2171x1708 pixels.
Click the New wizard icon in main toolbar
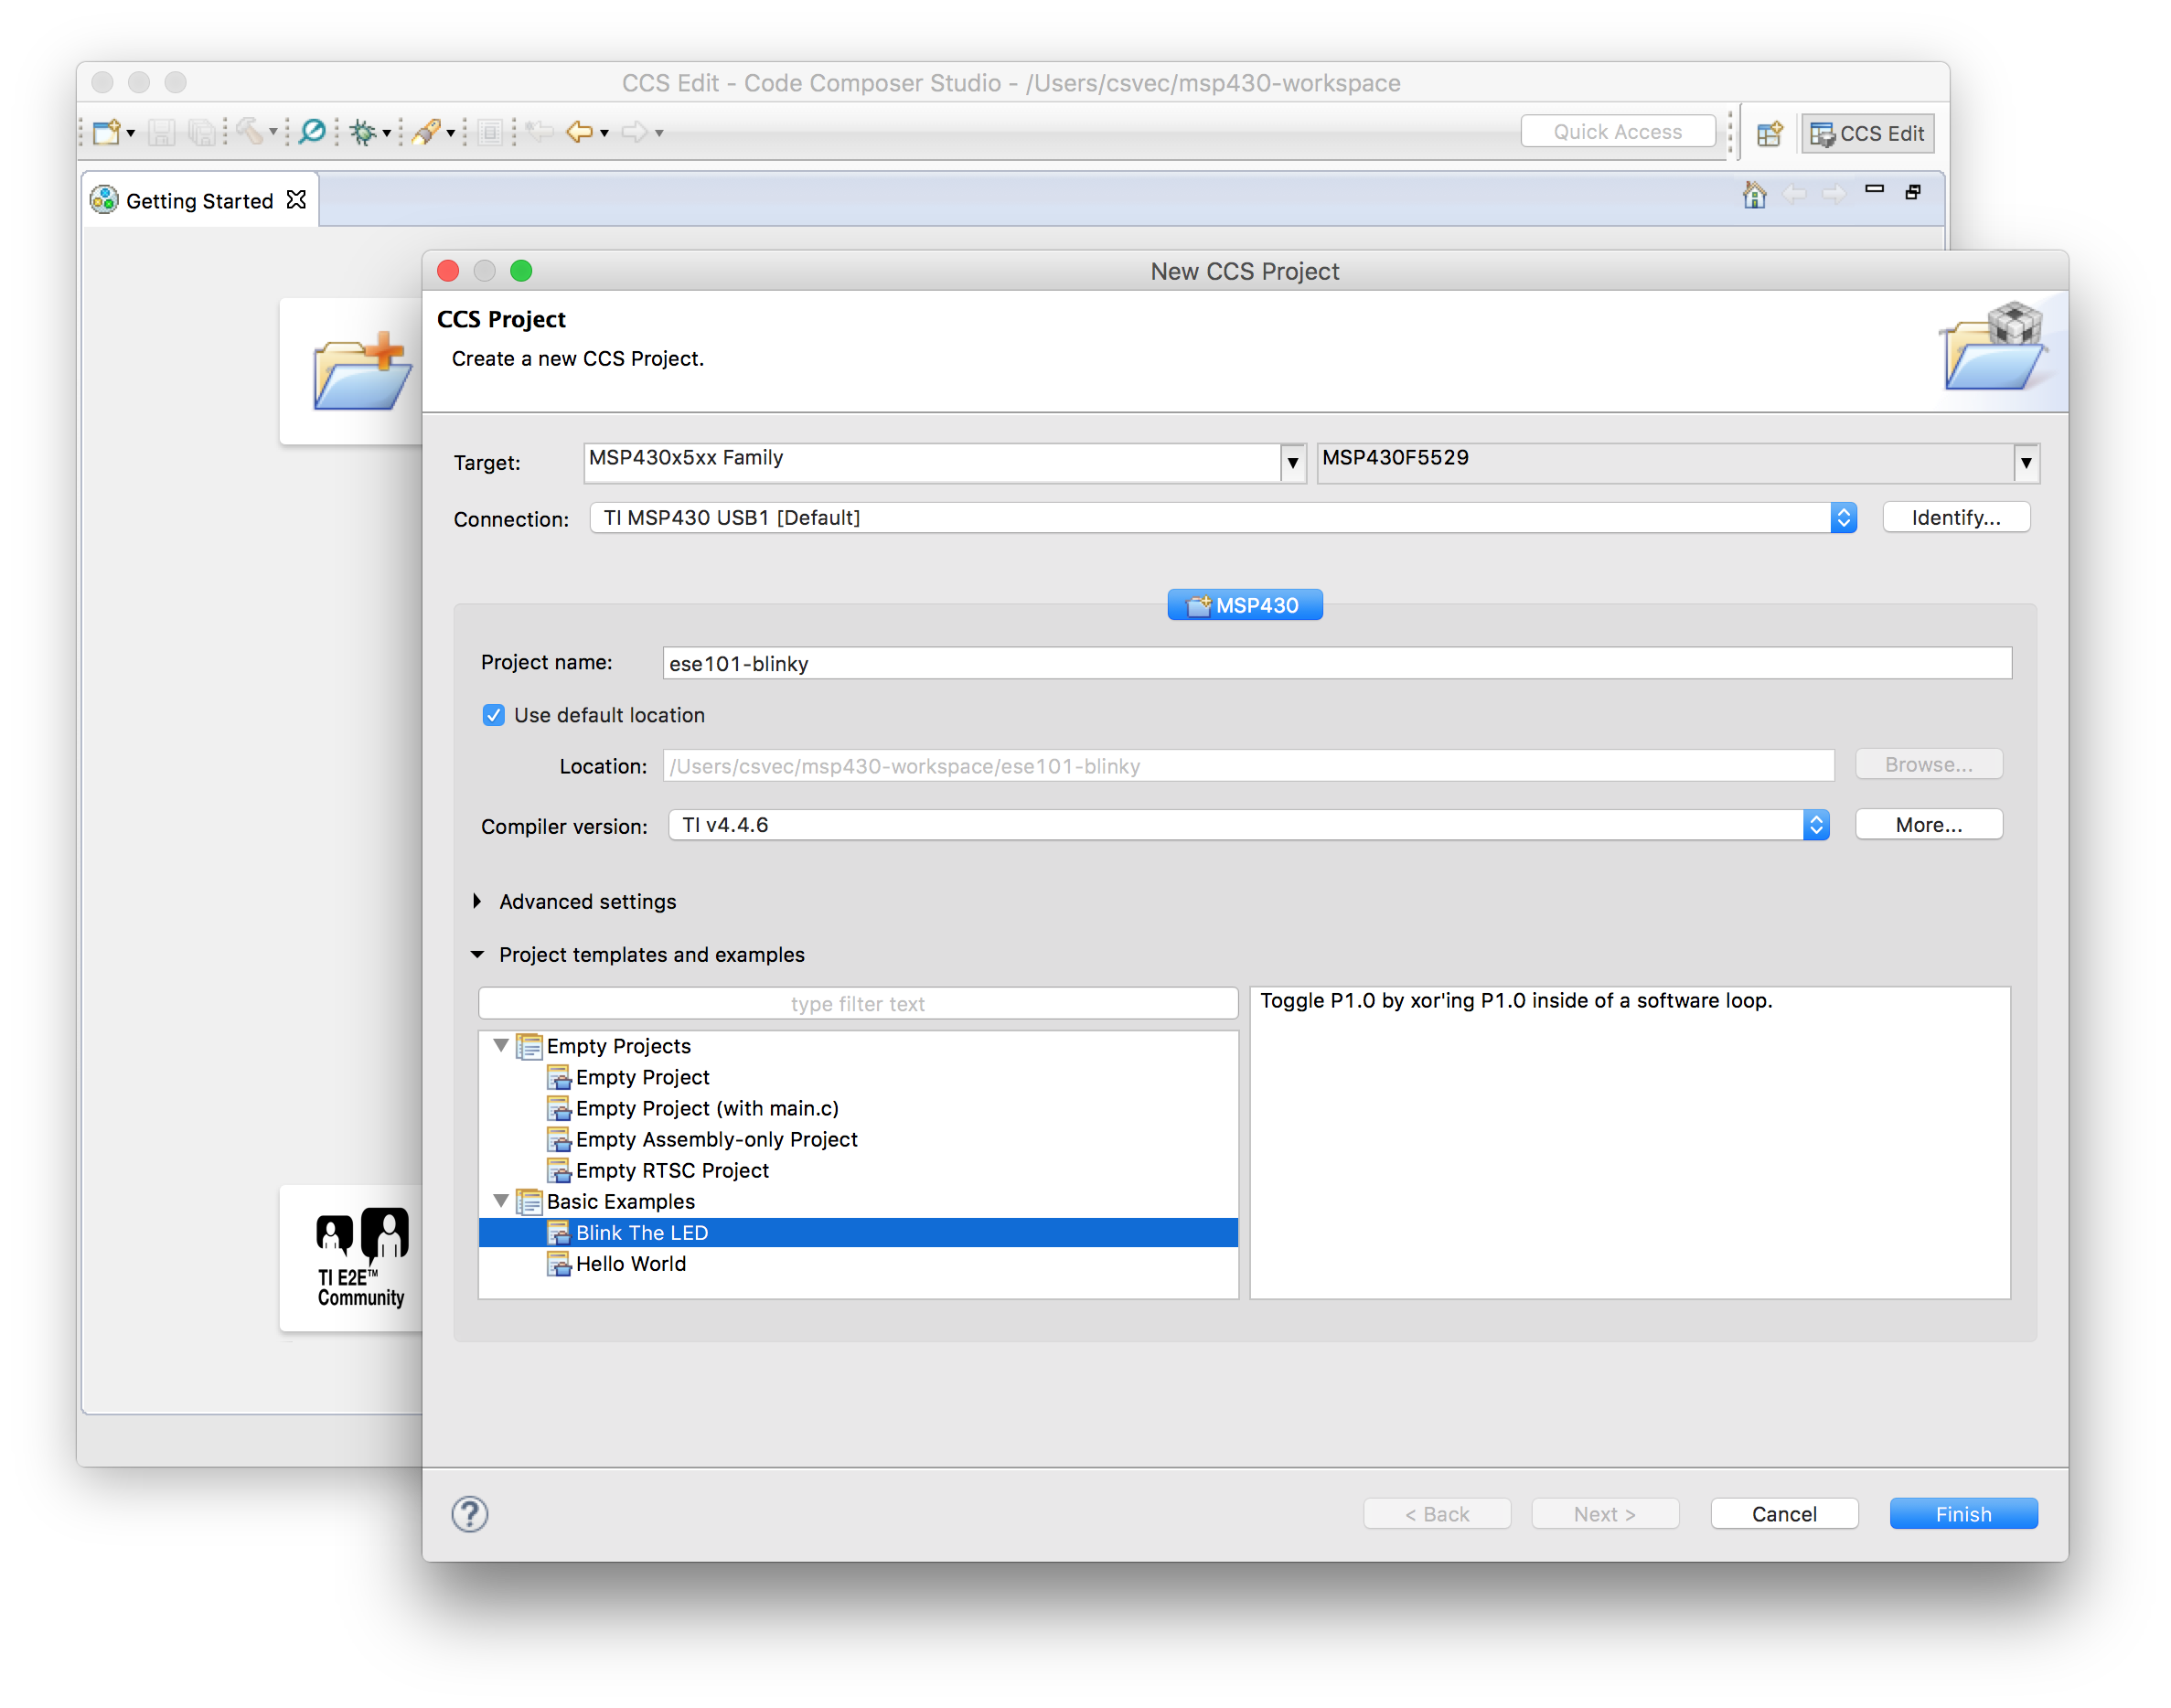click(106, 132)
